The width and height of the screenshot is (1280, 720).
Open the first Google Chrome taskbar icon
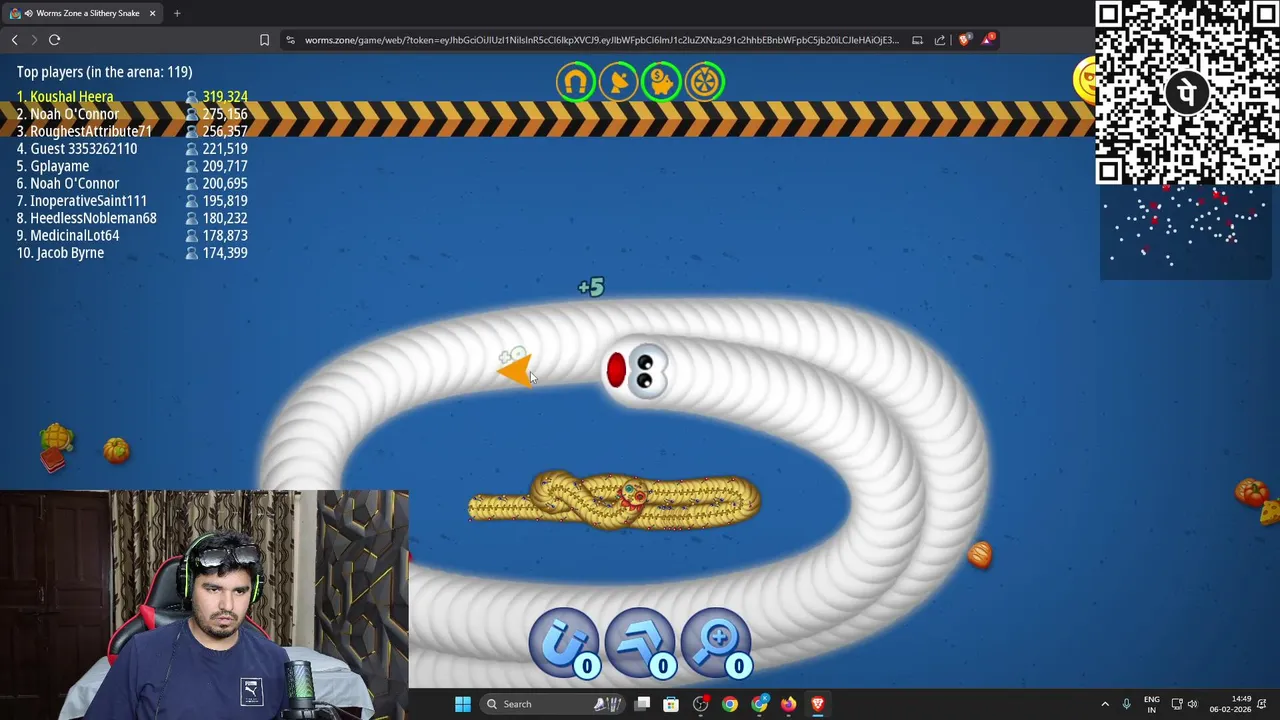coord(730,704)
